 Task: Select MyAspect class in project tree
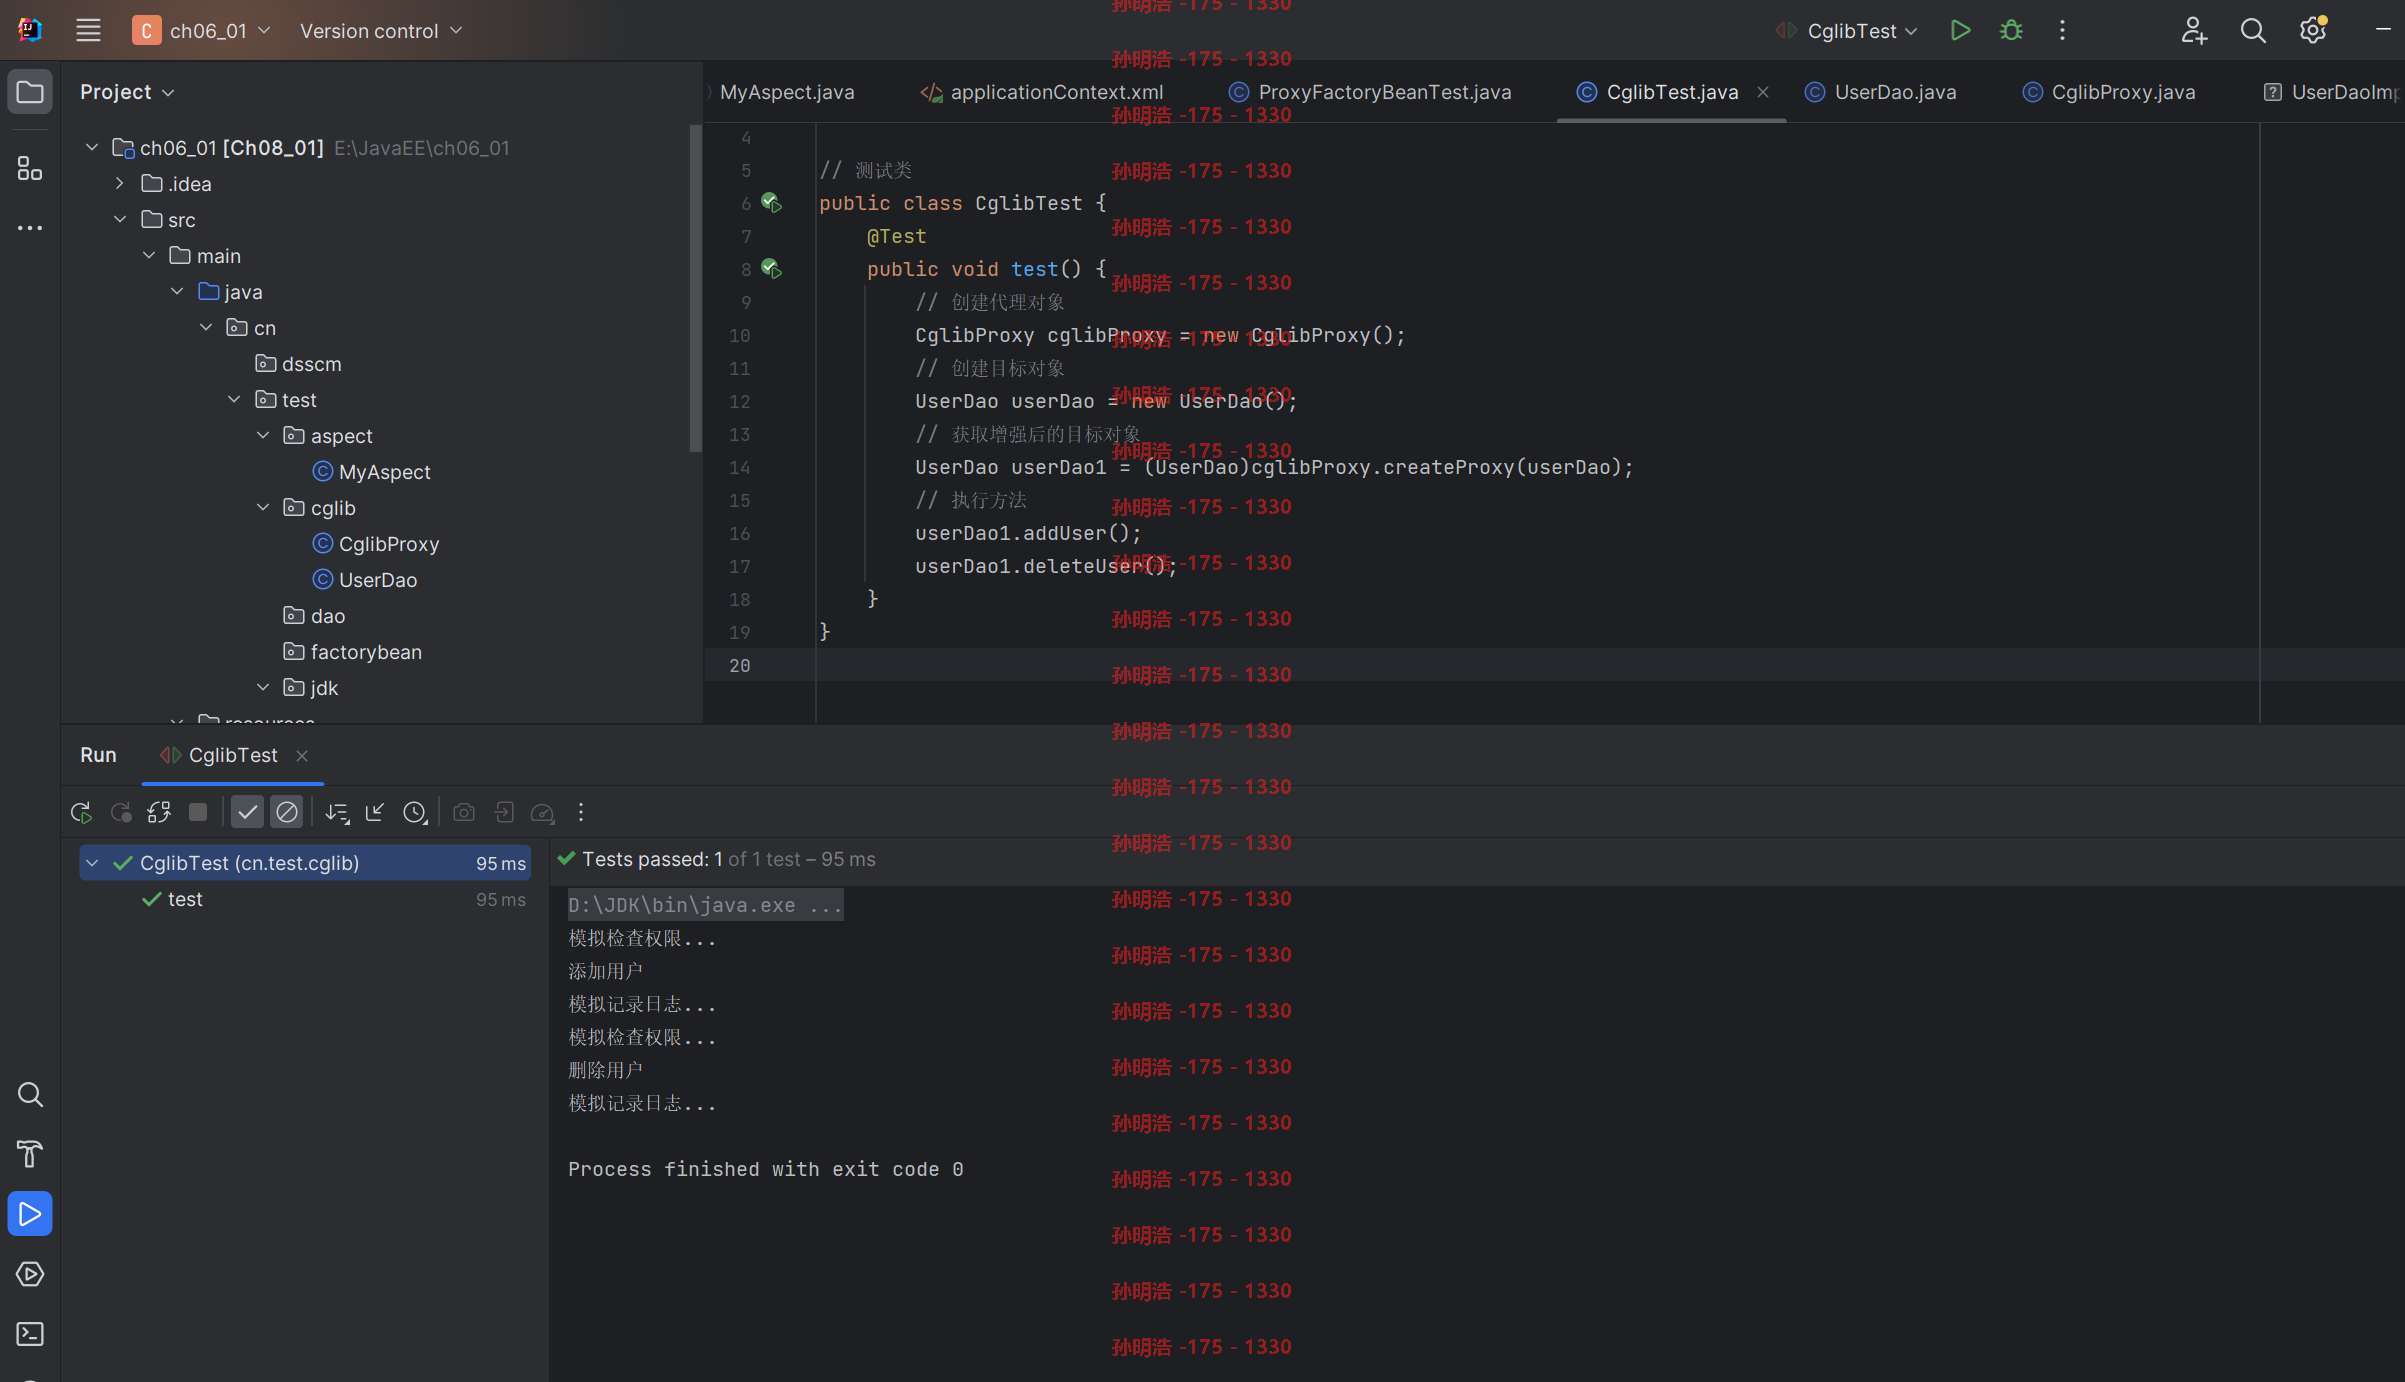pyautogui.click(x=371, y=472)
